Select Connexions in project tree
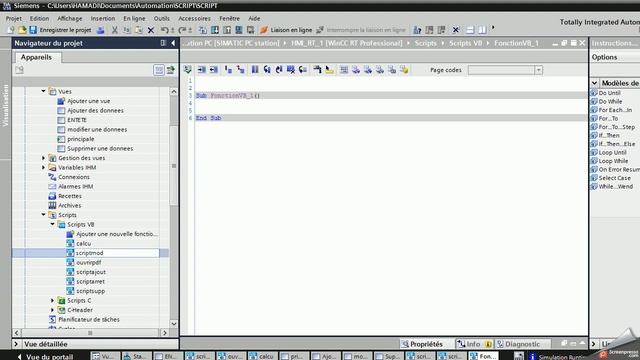The image size is (640, 360). (73, 177)
